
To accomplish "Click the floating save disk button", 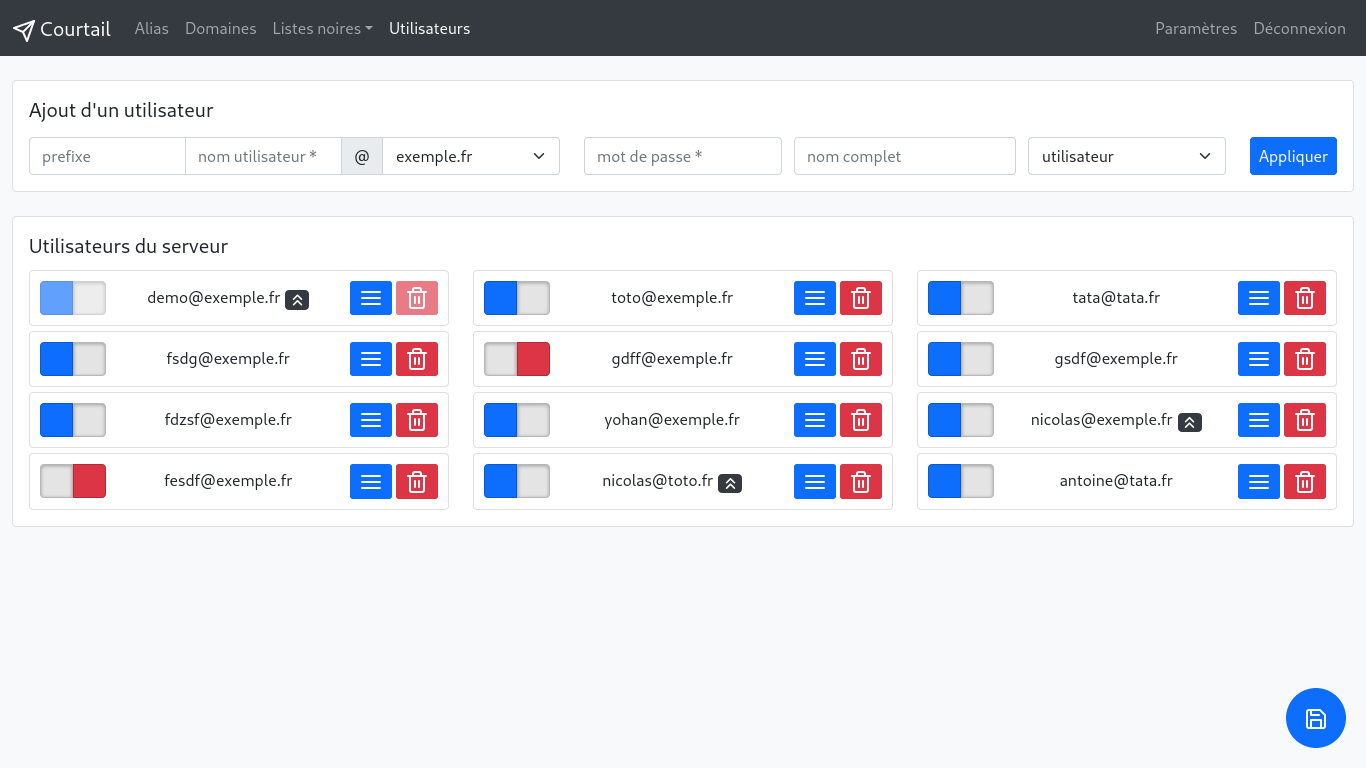I will coord(1316,718).
